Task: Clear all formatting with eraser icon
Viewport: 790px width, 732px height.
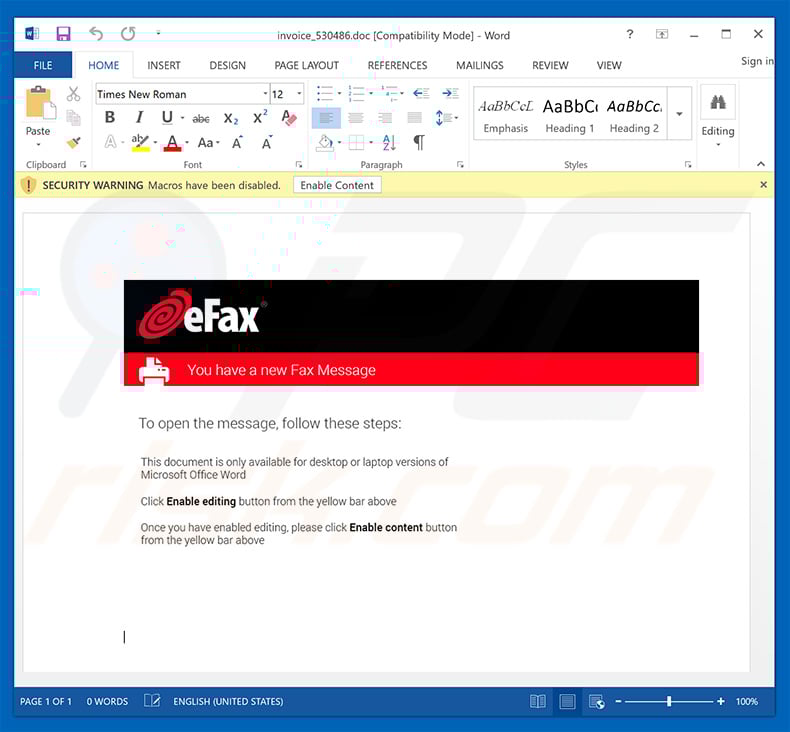Action: tap(289, 118)
